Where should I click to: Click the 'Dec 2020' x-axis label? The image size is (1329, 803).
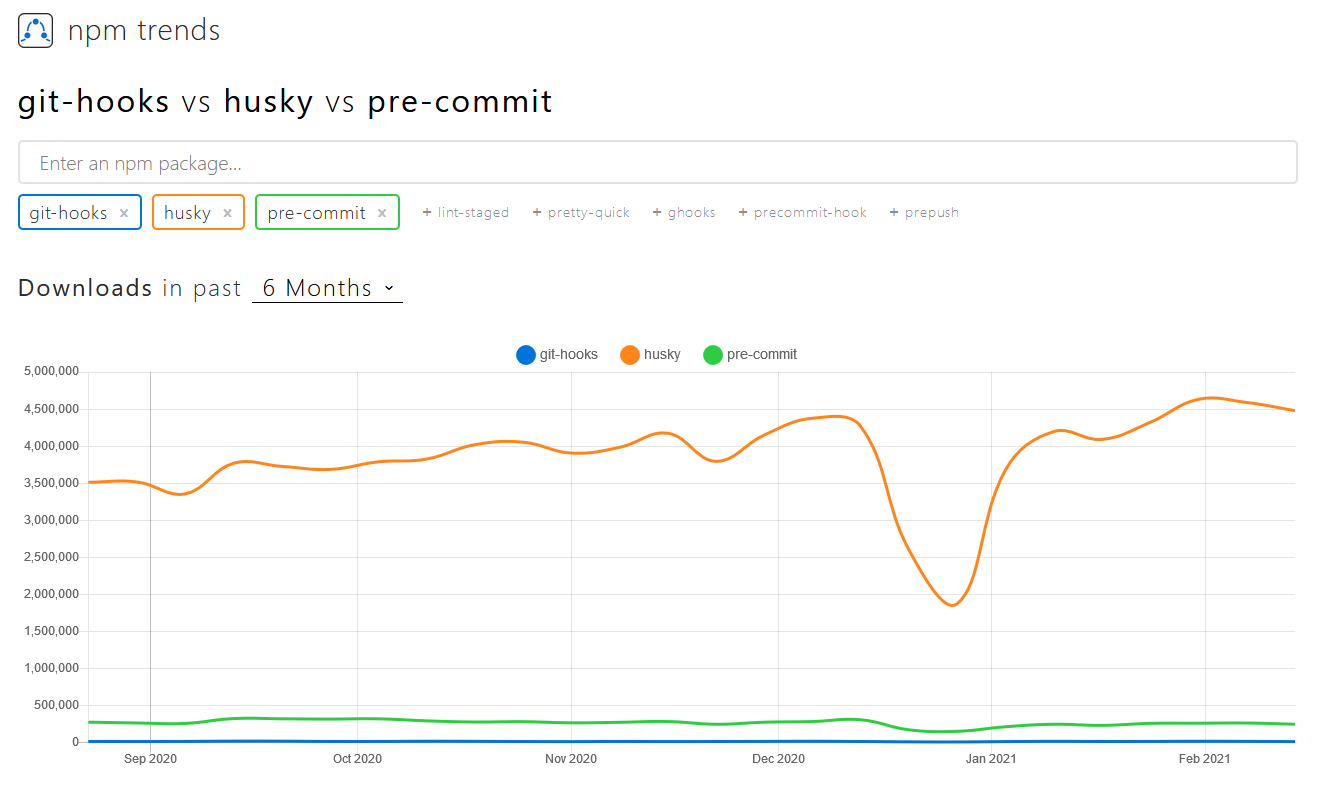(778, 759)
